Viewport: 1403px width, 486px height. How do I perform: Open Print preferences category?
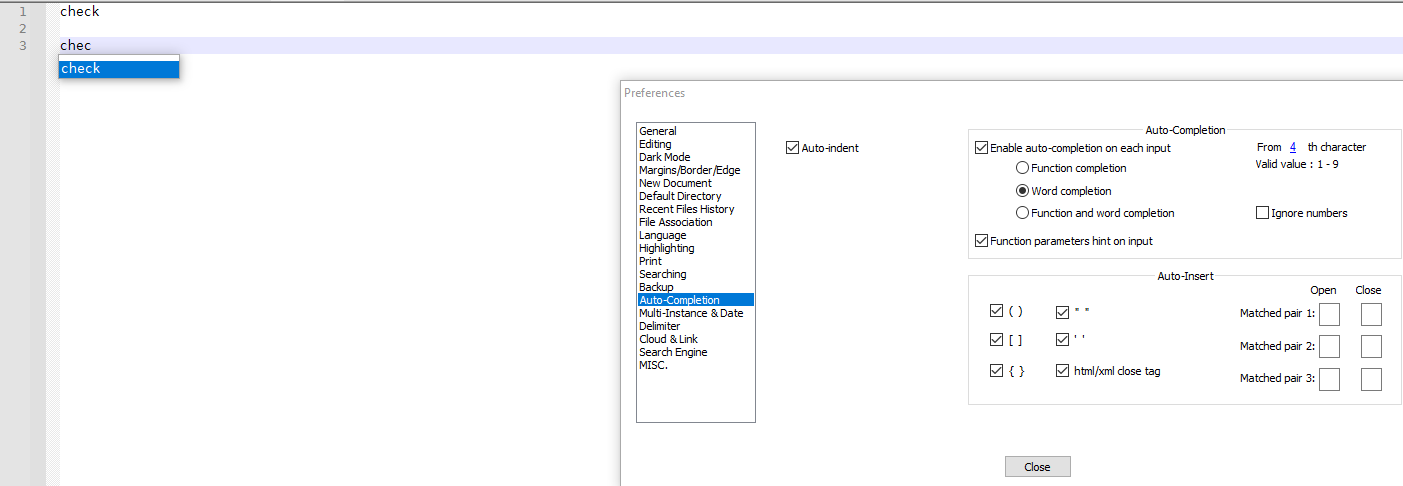pyautogui.click(x=651, y=261)
